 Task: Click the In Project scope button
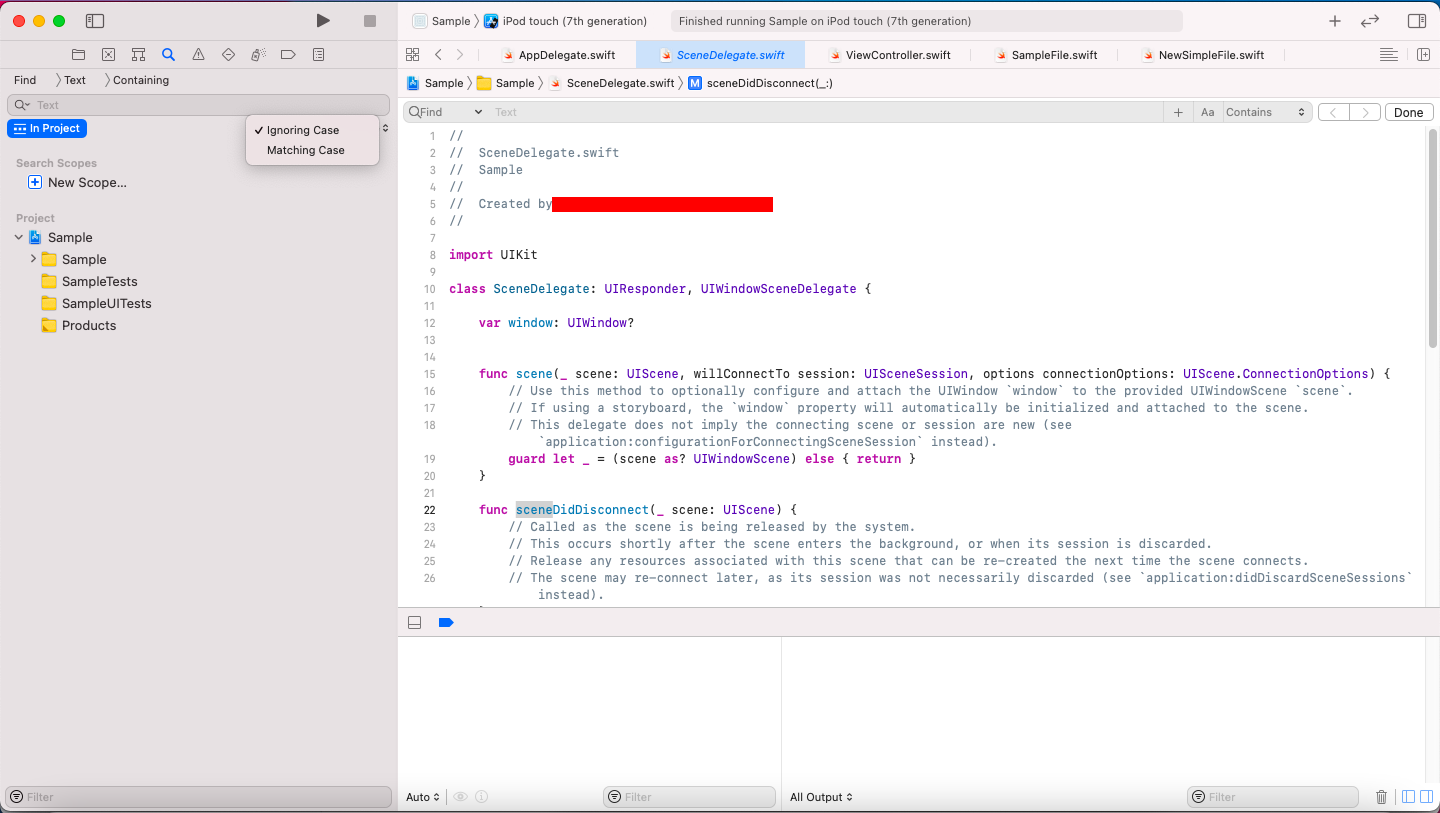47,128
